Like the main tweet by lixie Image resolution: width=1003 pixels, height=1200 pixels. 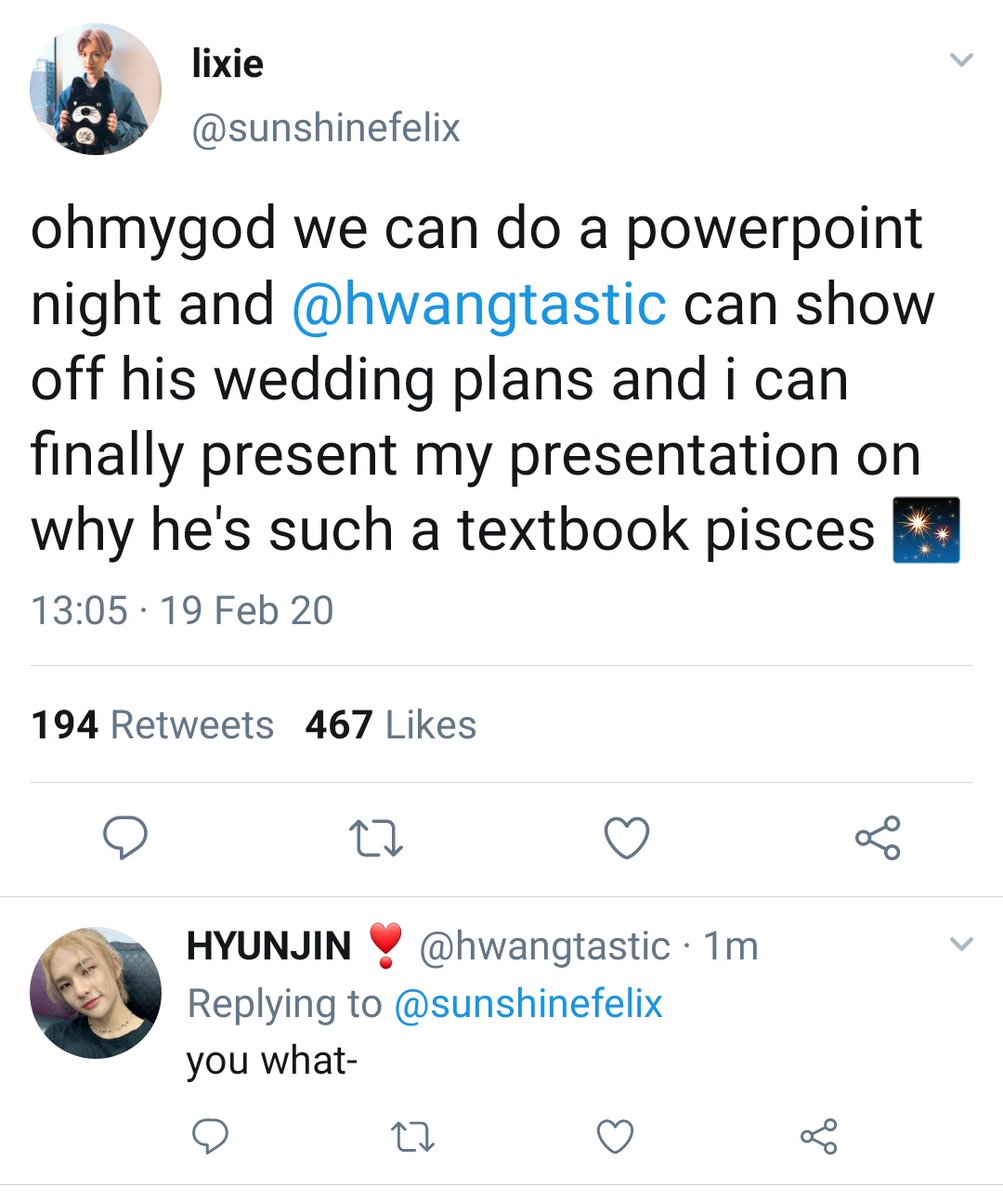(x=629, y=838)
